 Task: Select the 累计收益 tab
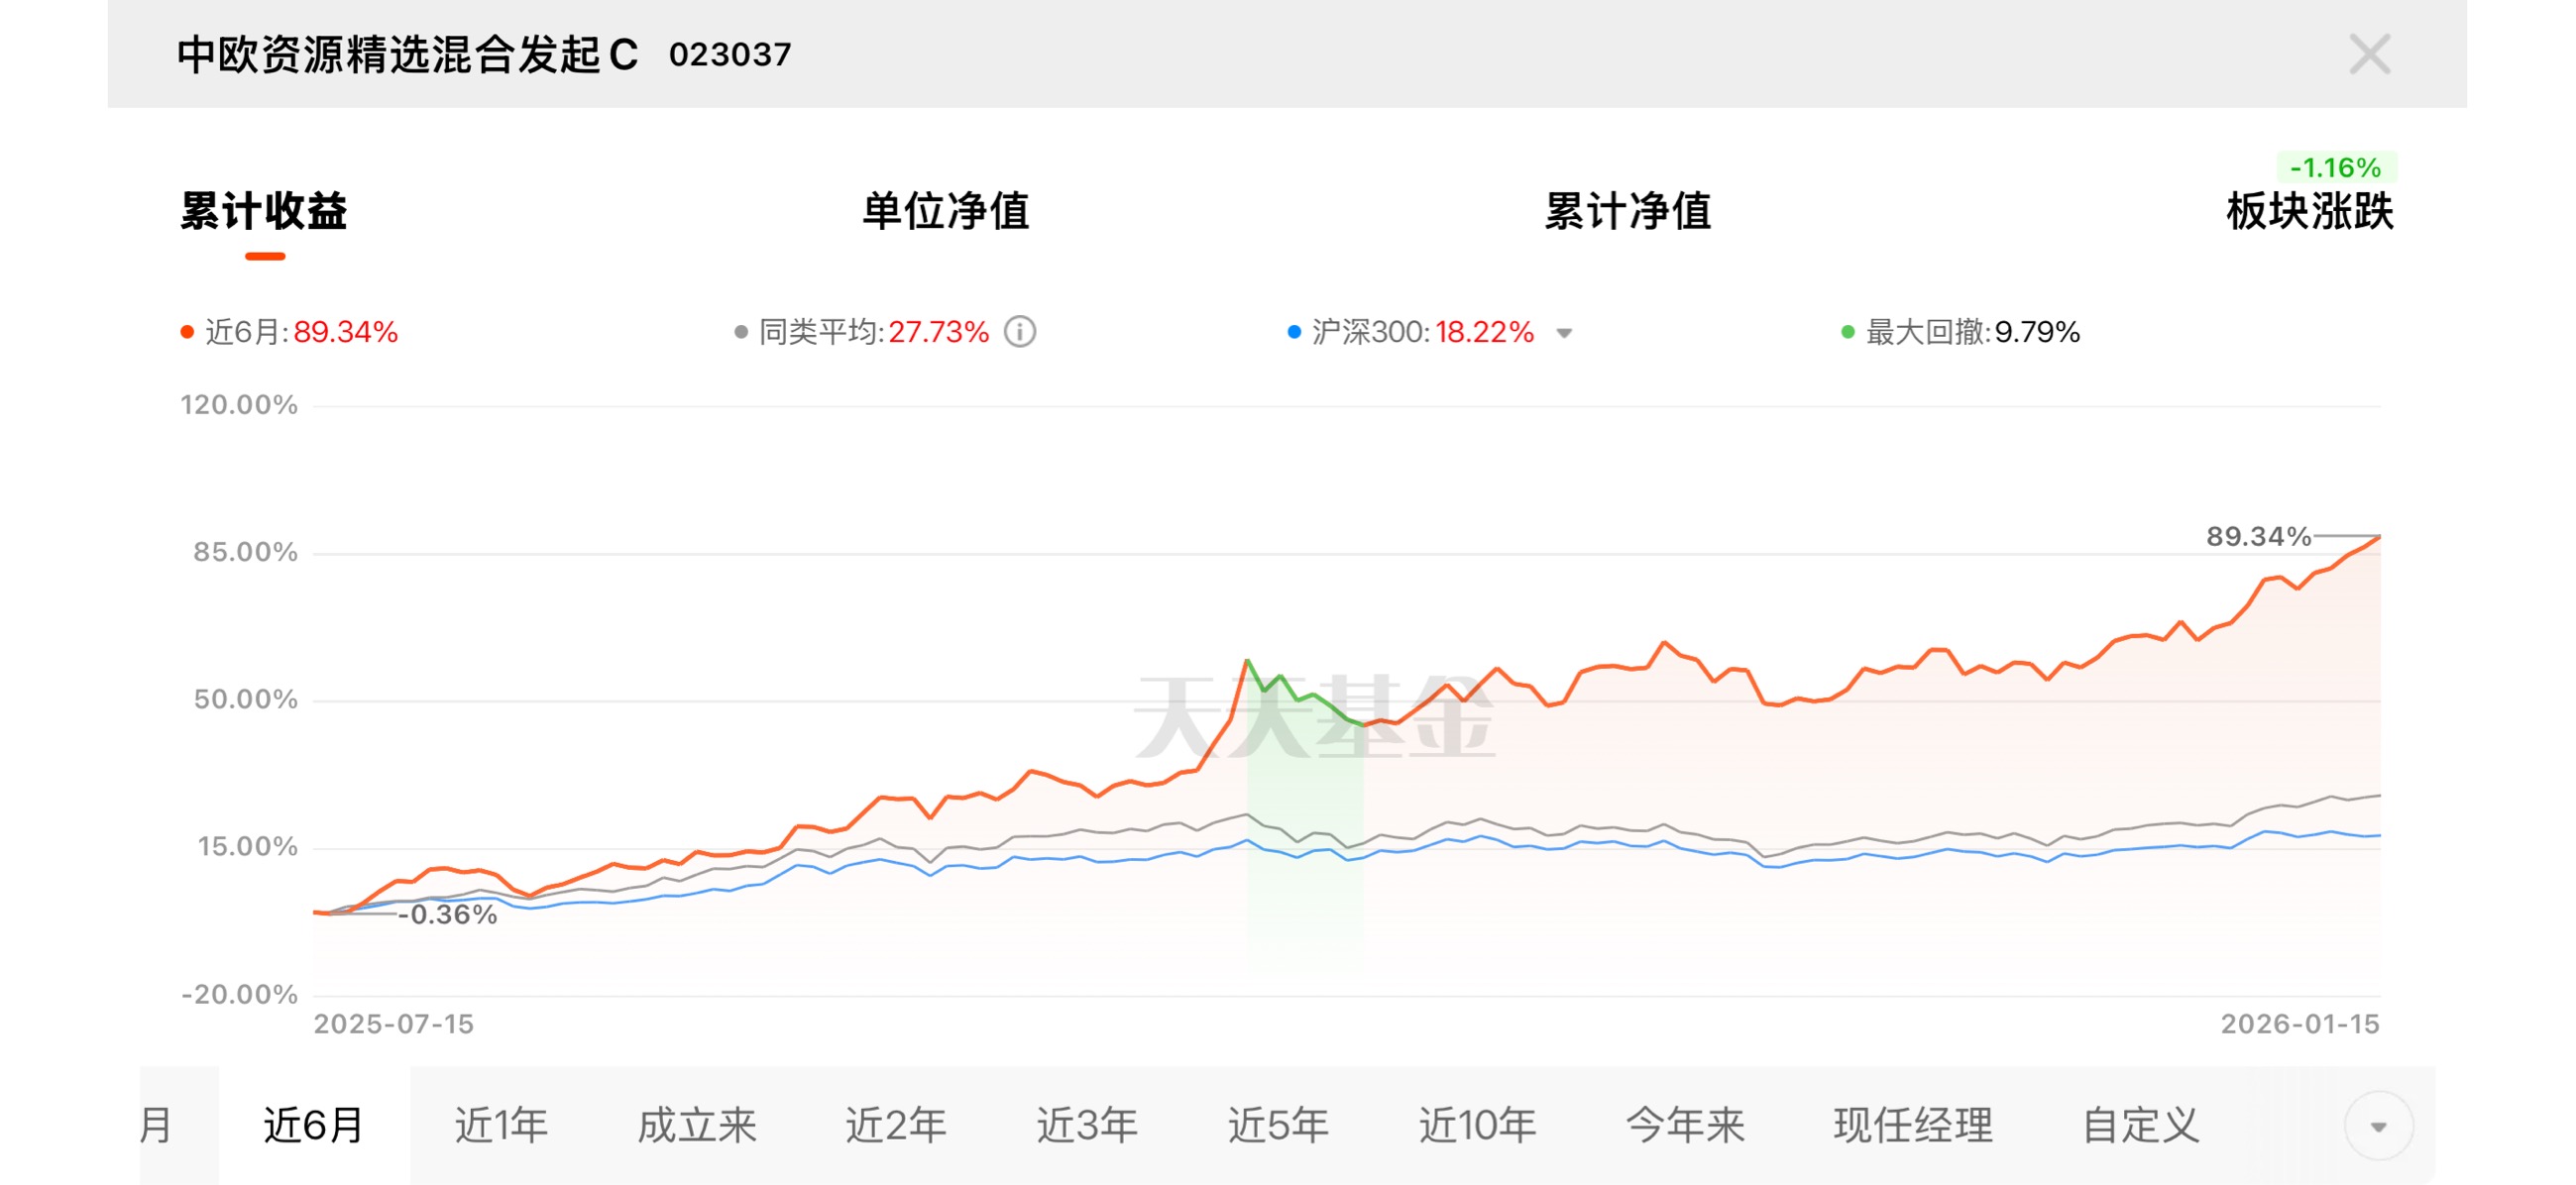click(264, 211)
